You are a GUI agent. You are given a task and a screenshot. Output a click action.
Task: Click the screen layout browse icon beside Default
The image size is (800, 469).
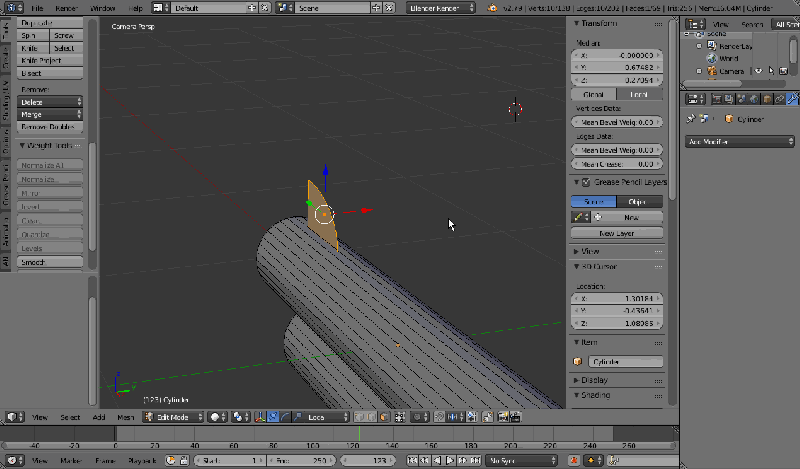pos(161,8)
